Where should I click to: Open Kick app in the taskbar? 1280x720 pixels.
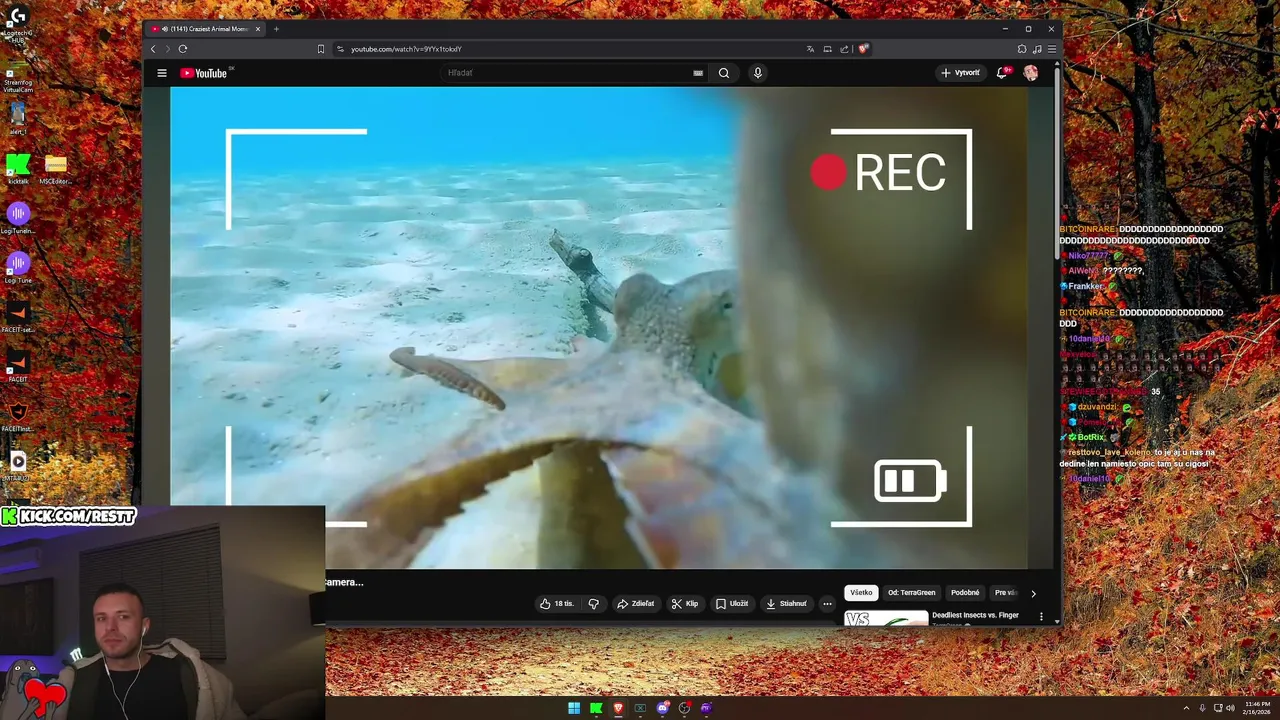pyautogui.click(x=596, y=708)
